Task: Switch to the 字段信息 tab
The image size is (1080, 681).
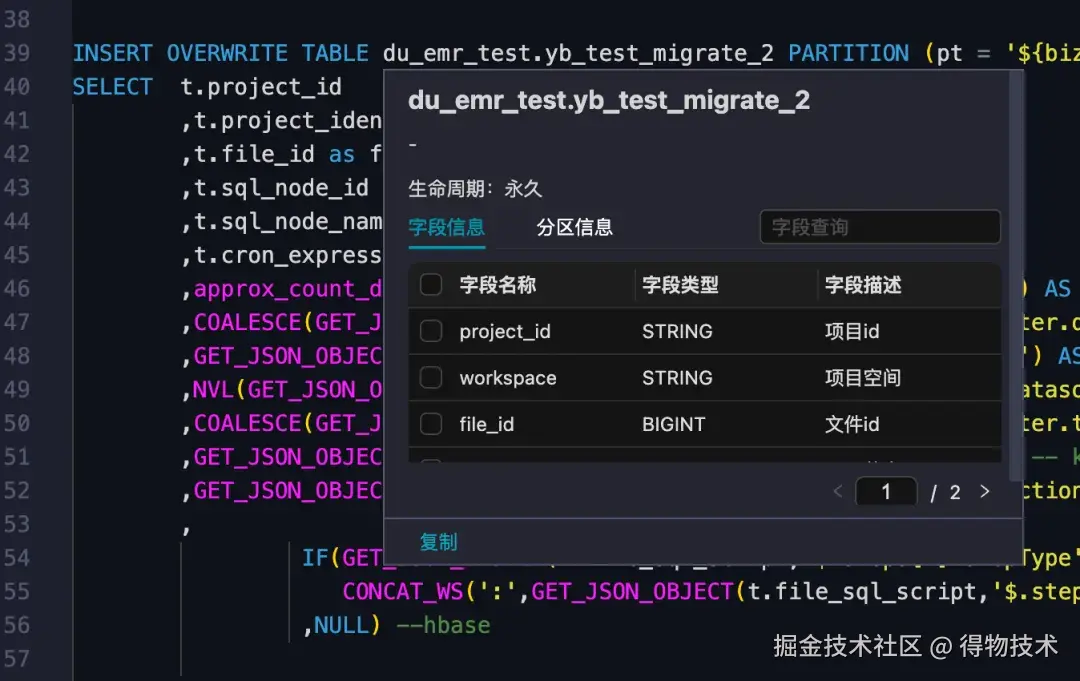Action: pos(447,227)
